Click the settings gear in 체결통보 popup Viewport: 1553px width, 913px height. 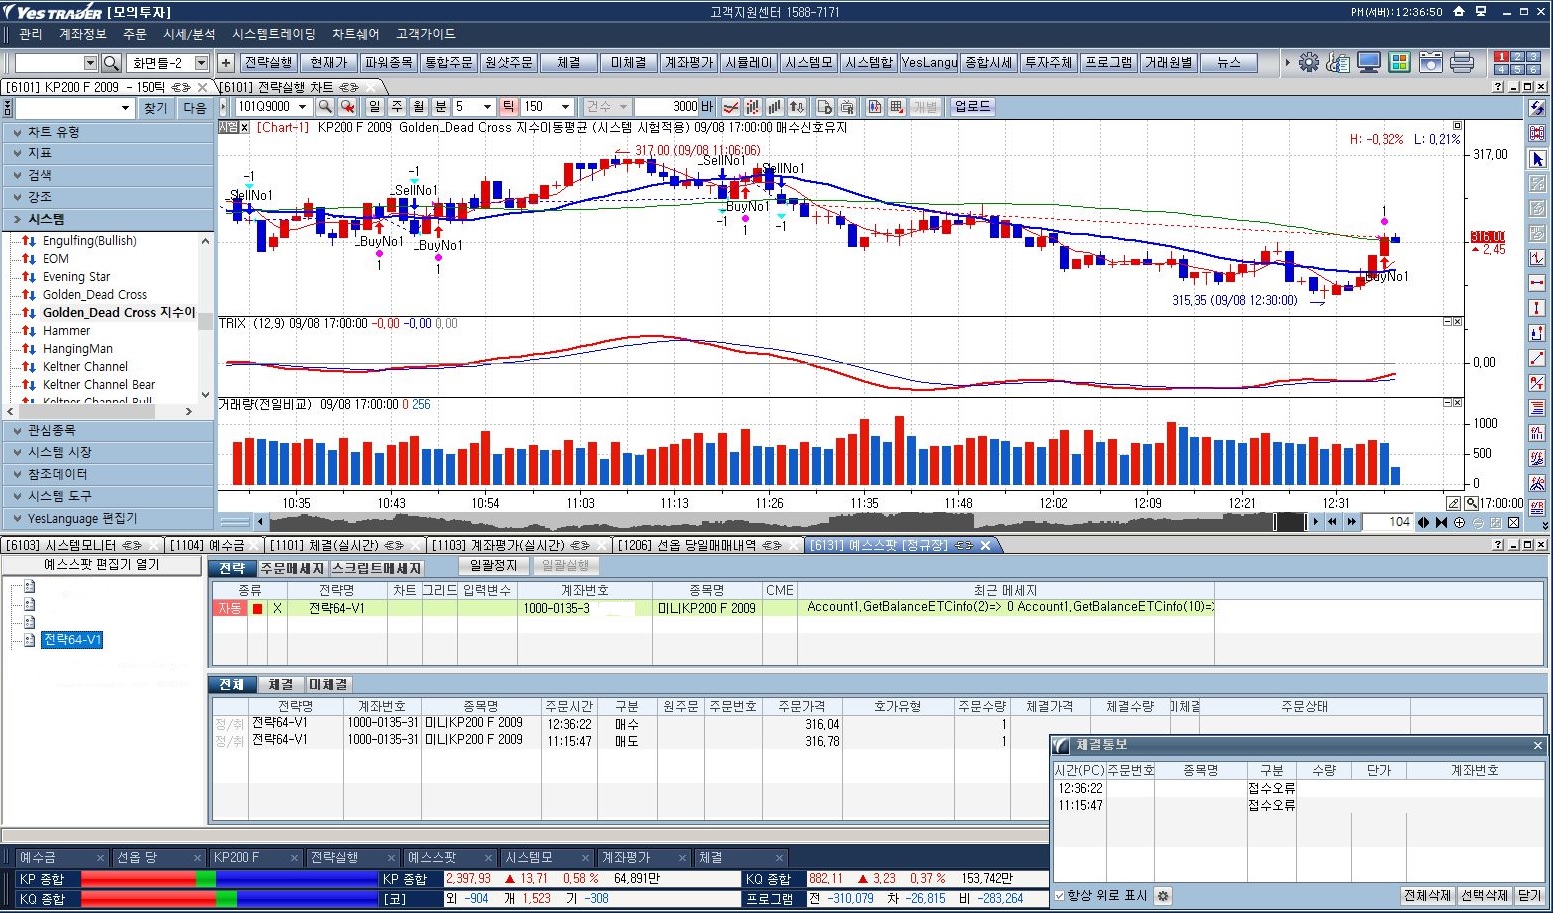point(1163,896)
